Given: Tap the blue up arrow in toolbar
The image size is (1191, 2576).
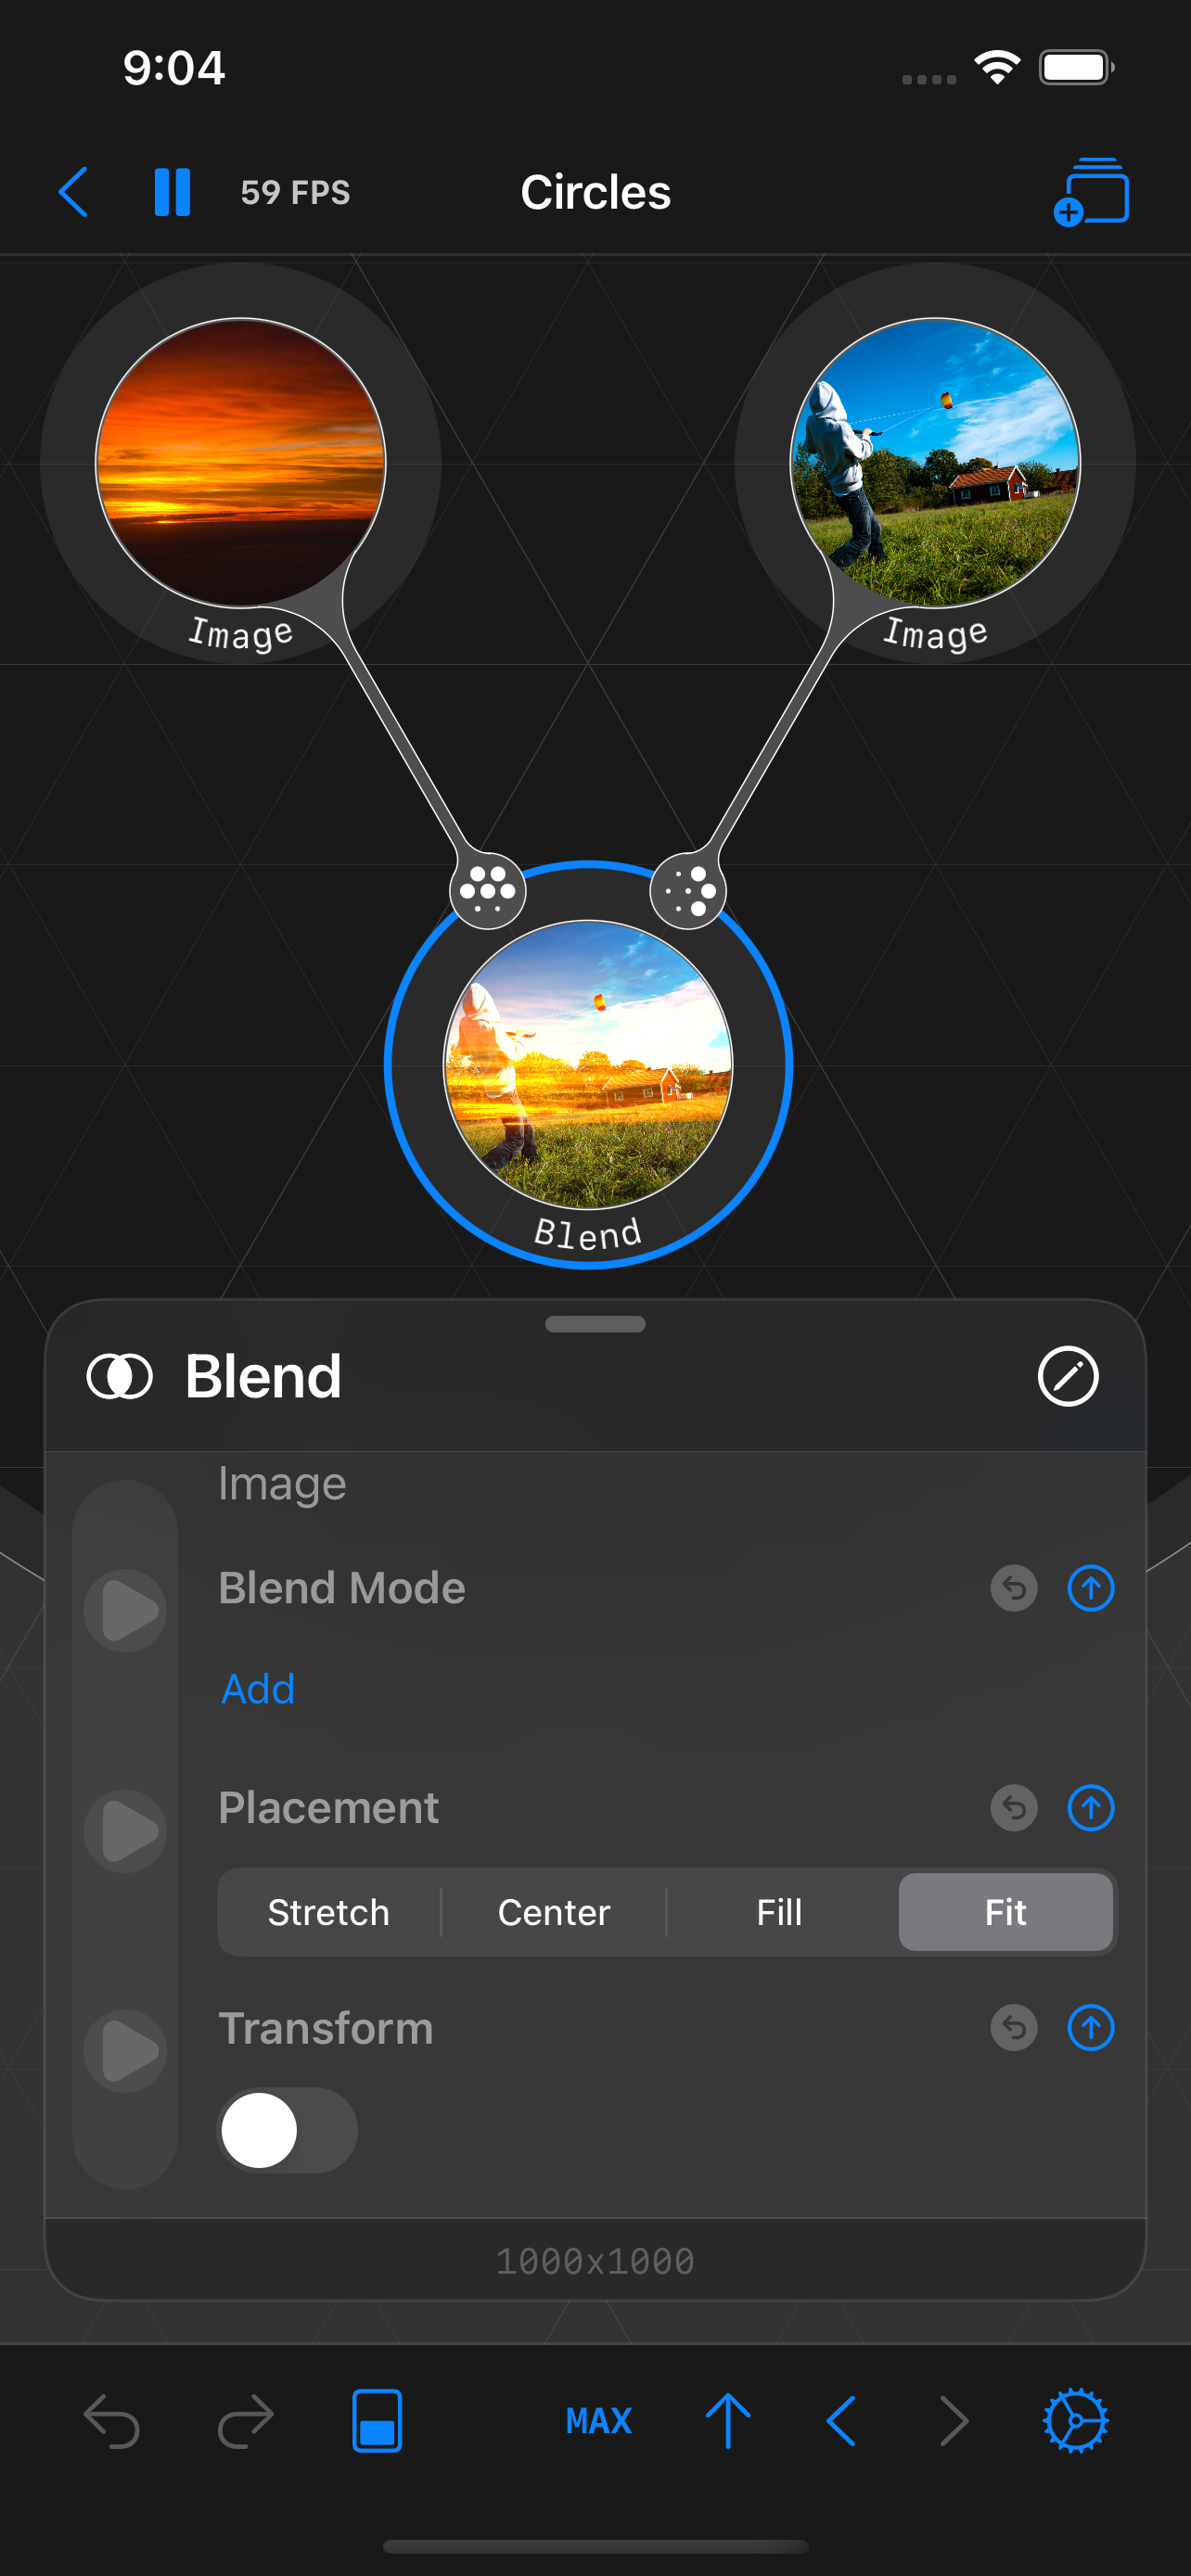Looking at the screenshot, I should pyautogui.click(x=728, y=2421).
